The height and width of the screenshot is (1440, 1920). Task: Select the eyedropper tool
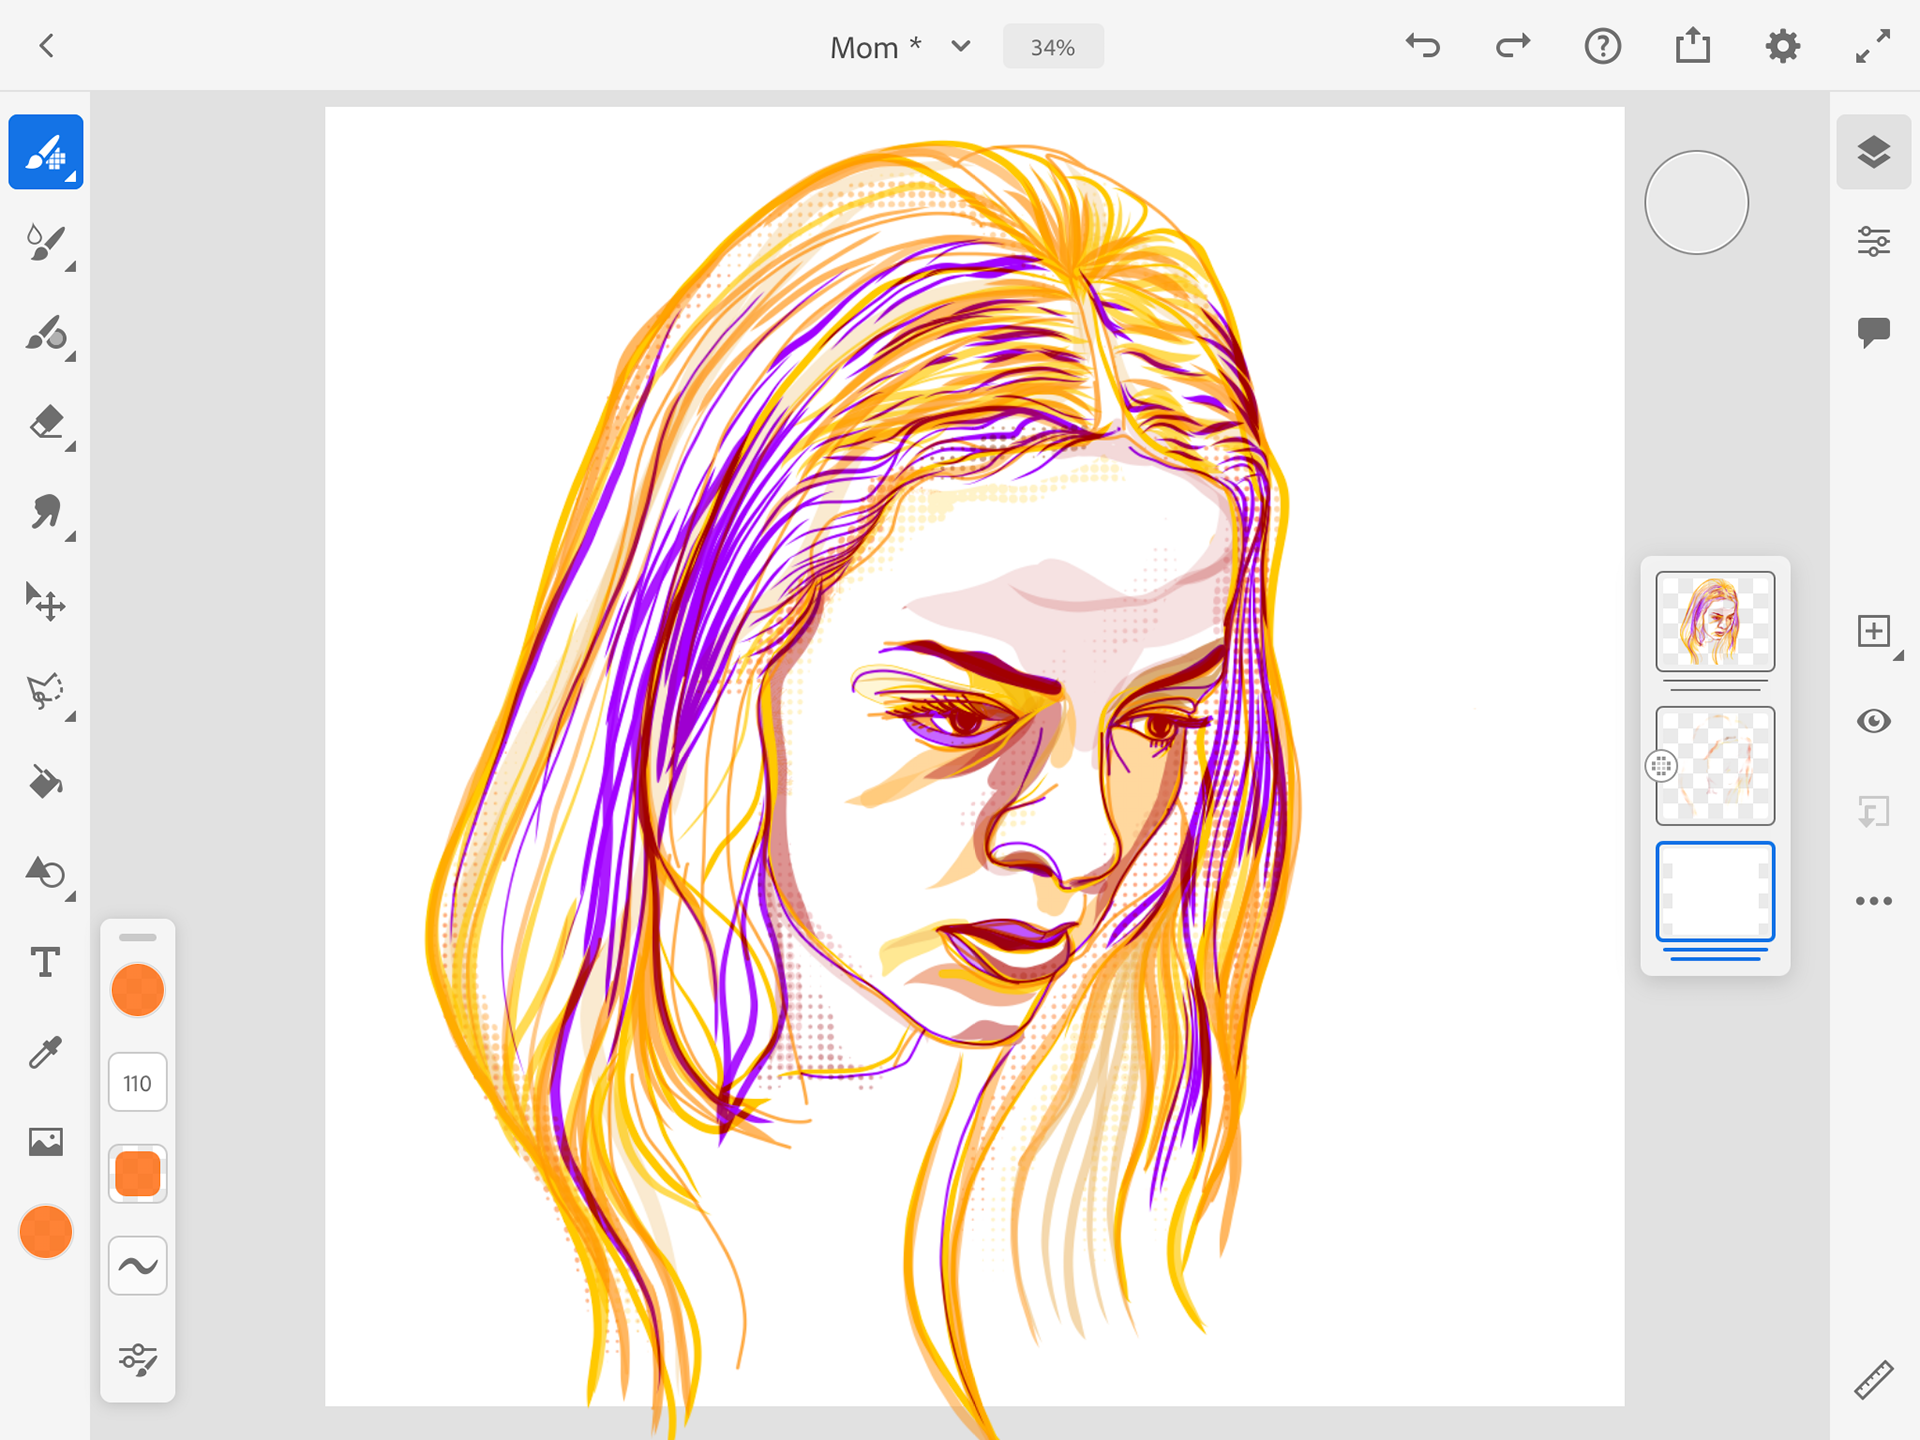[x=46, y=1052]
